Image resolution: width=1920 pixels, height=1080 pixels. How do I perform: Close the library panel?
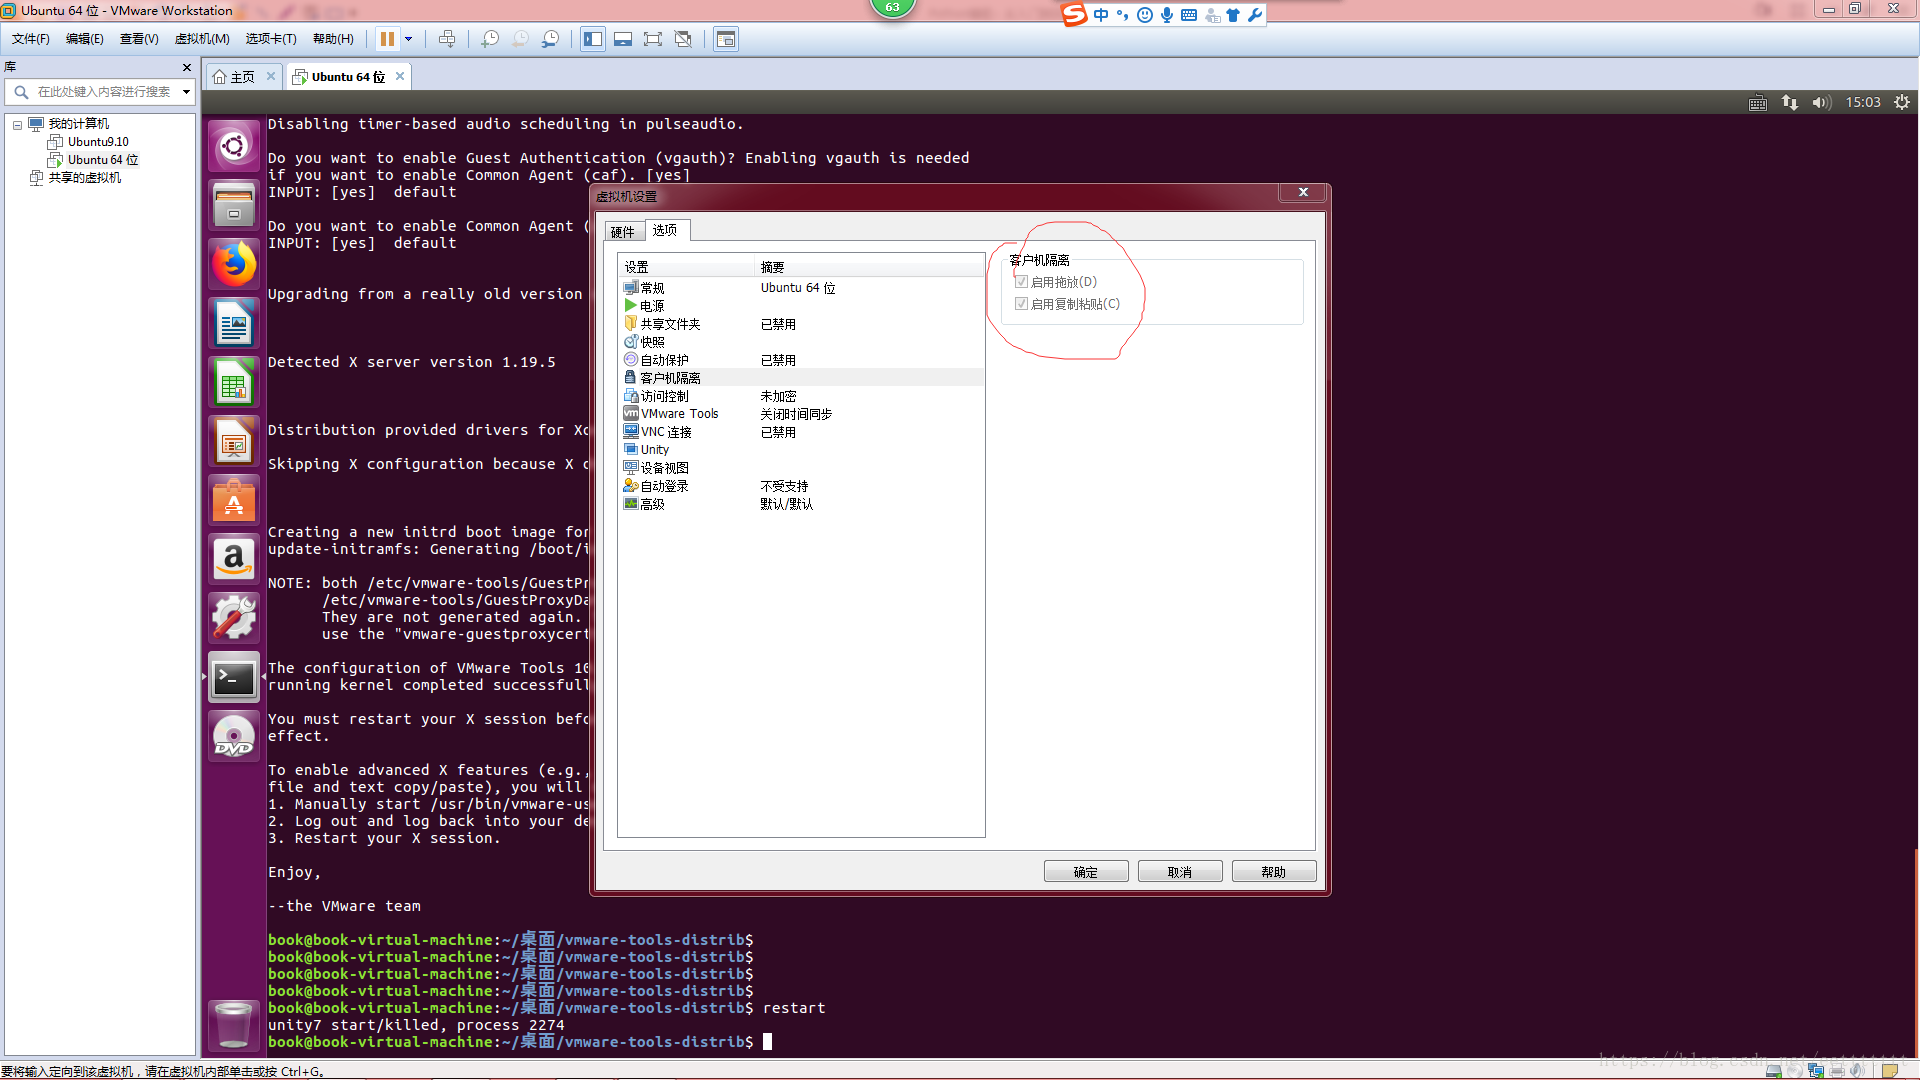186,67
